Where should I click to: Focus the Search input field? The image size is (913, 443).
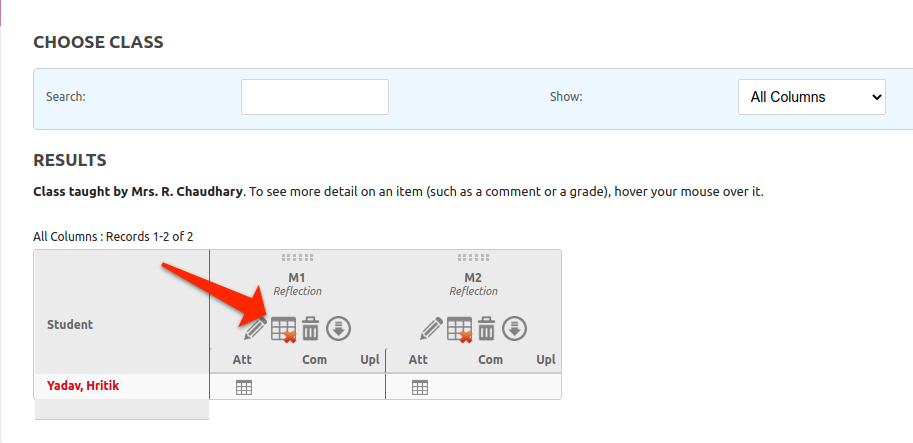point(314,97)
